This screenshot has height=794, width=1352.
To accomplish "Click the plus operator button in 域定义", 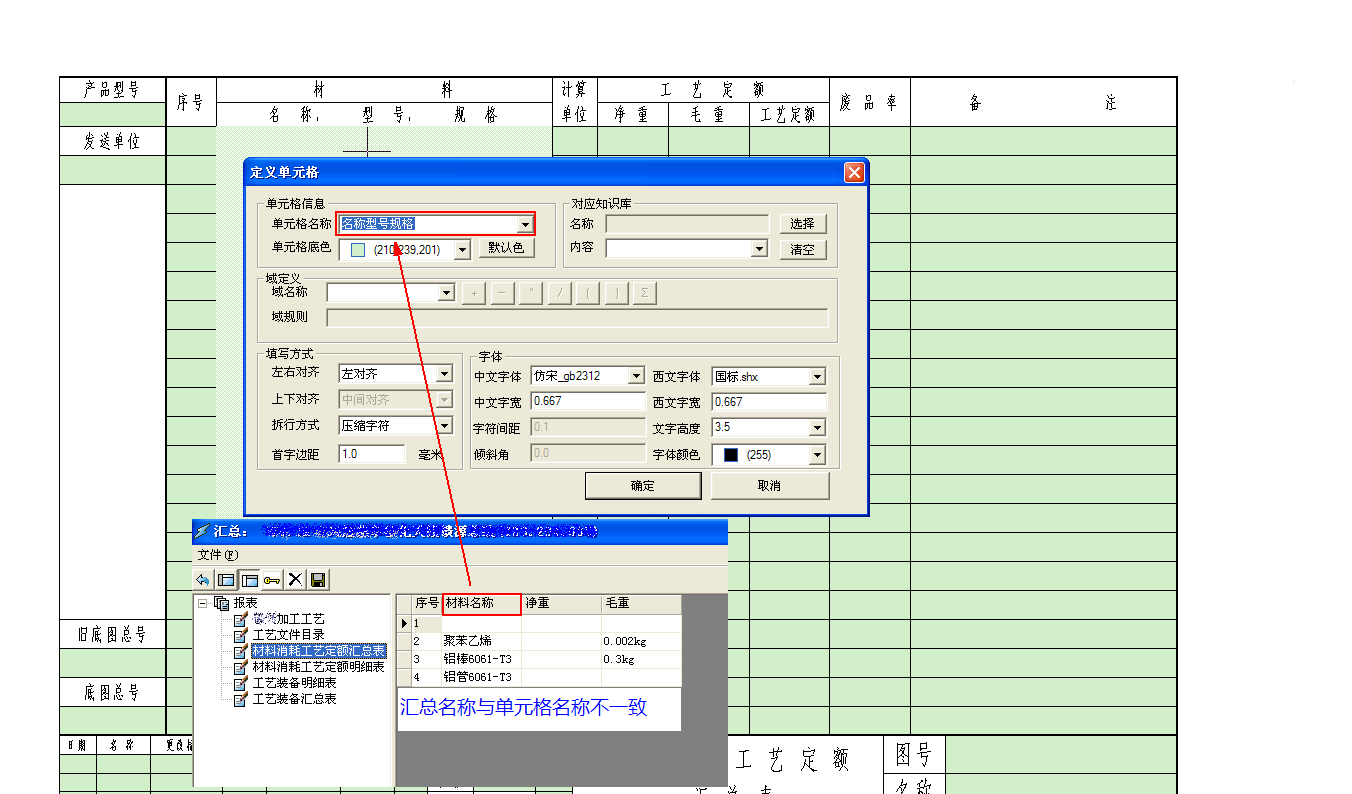I will pos(473,293).
